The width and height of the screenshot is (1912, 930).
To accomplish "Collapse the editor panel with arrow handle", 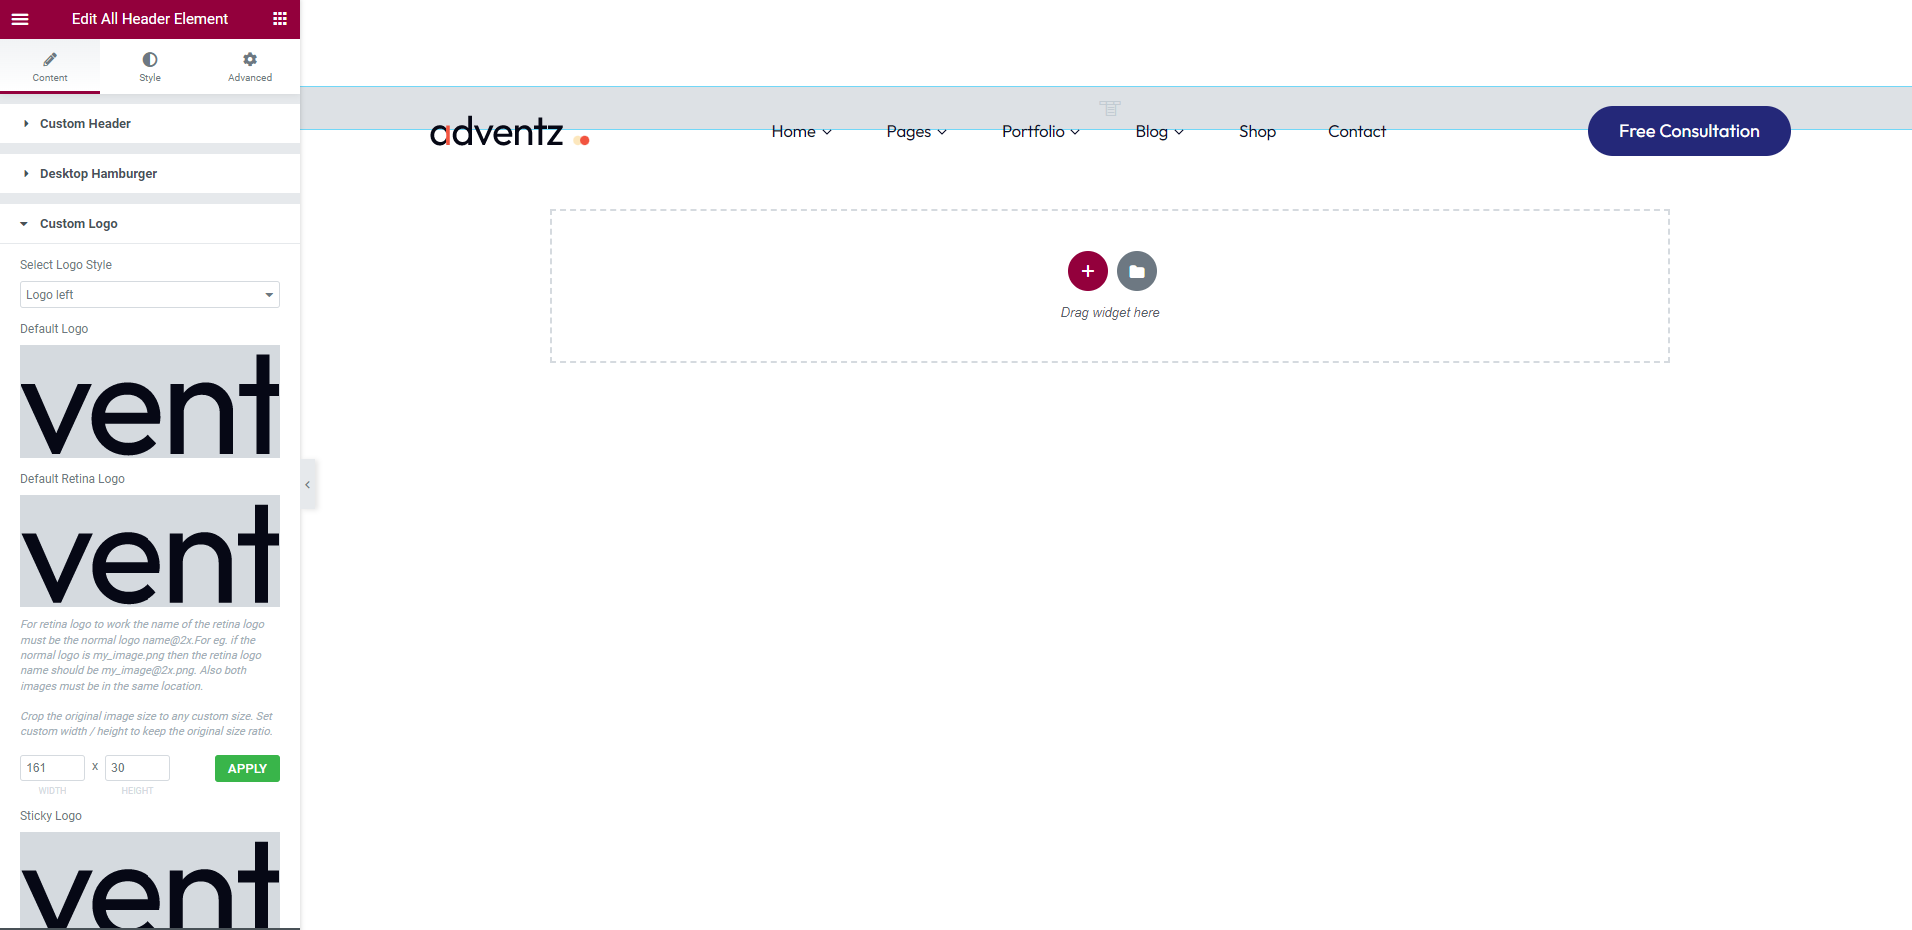I will click(x=308, y=485).
